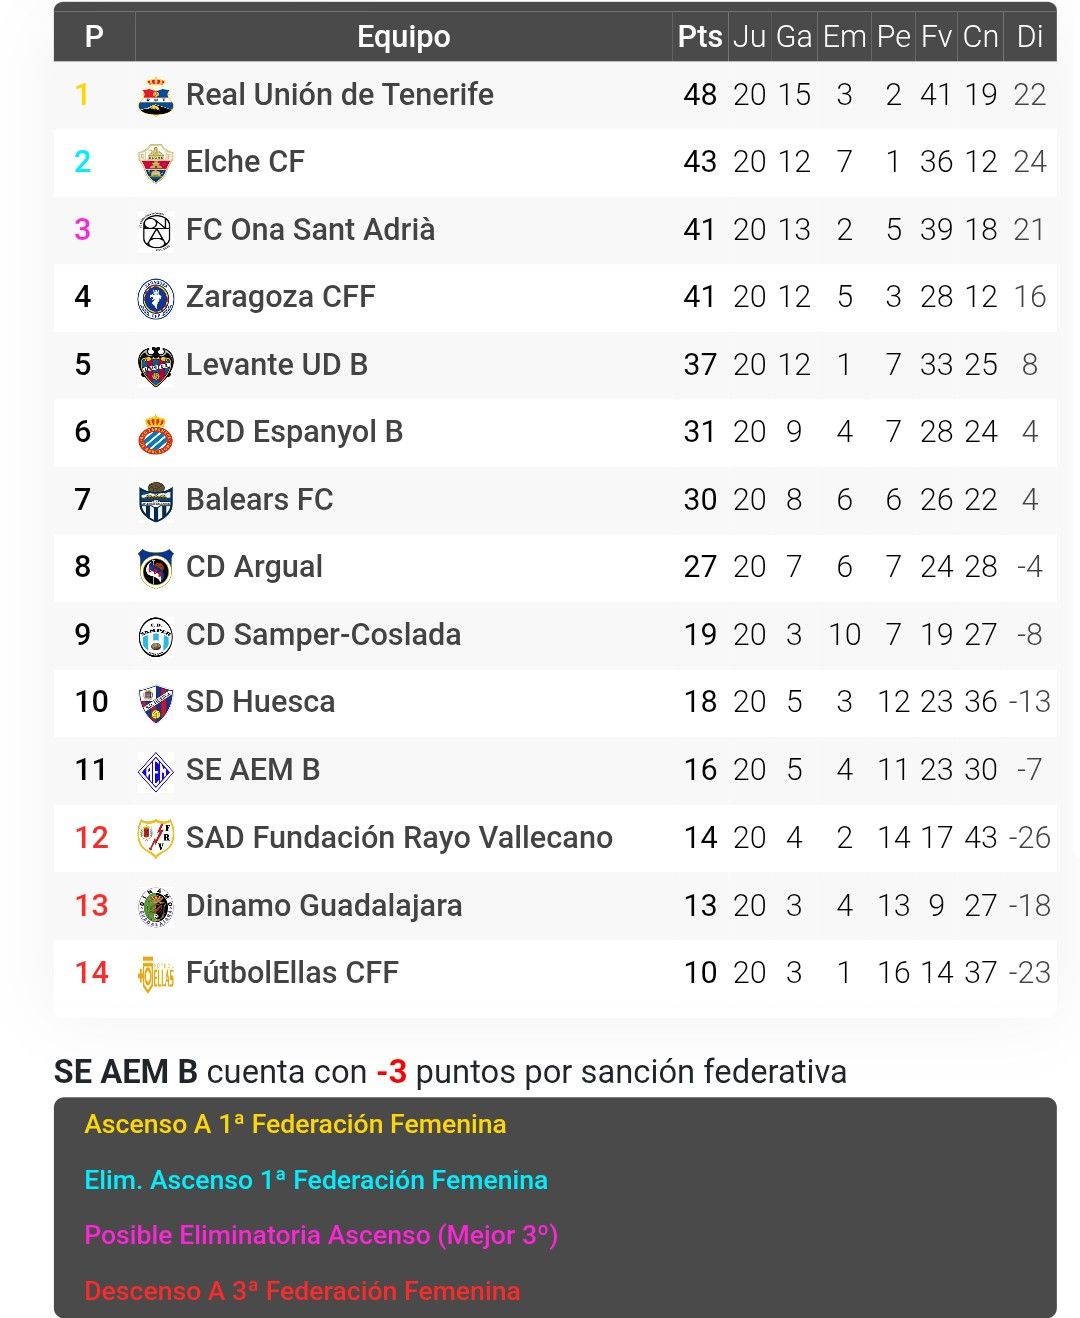The width and height of the screenshot is (1080, 1318).
Task: Click the CD Argual team name
Action: coord(254,566)
